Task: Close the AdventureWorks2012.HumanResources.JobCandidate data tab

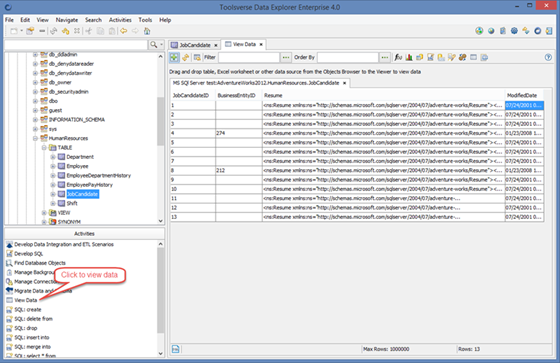Action: point(345,83)
